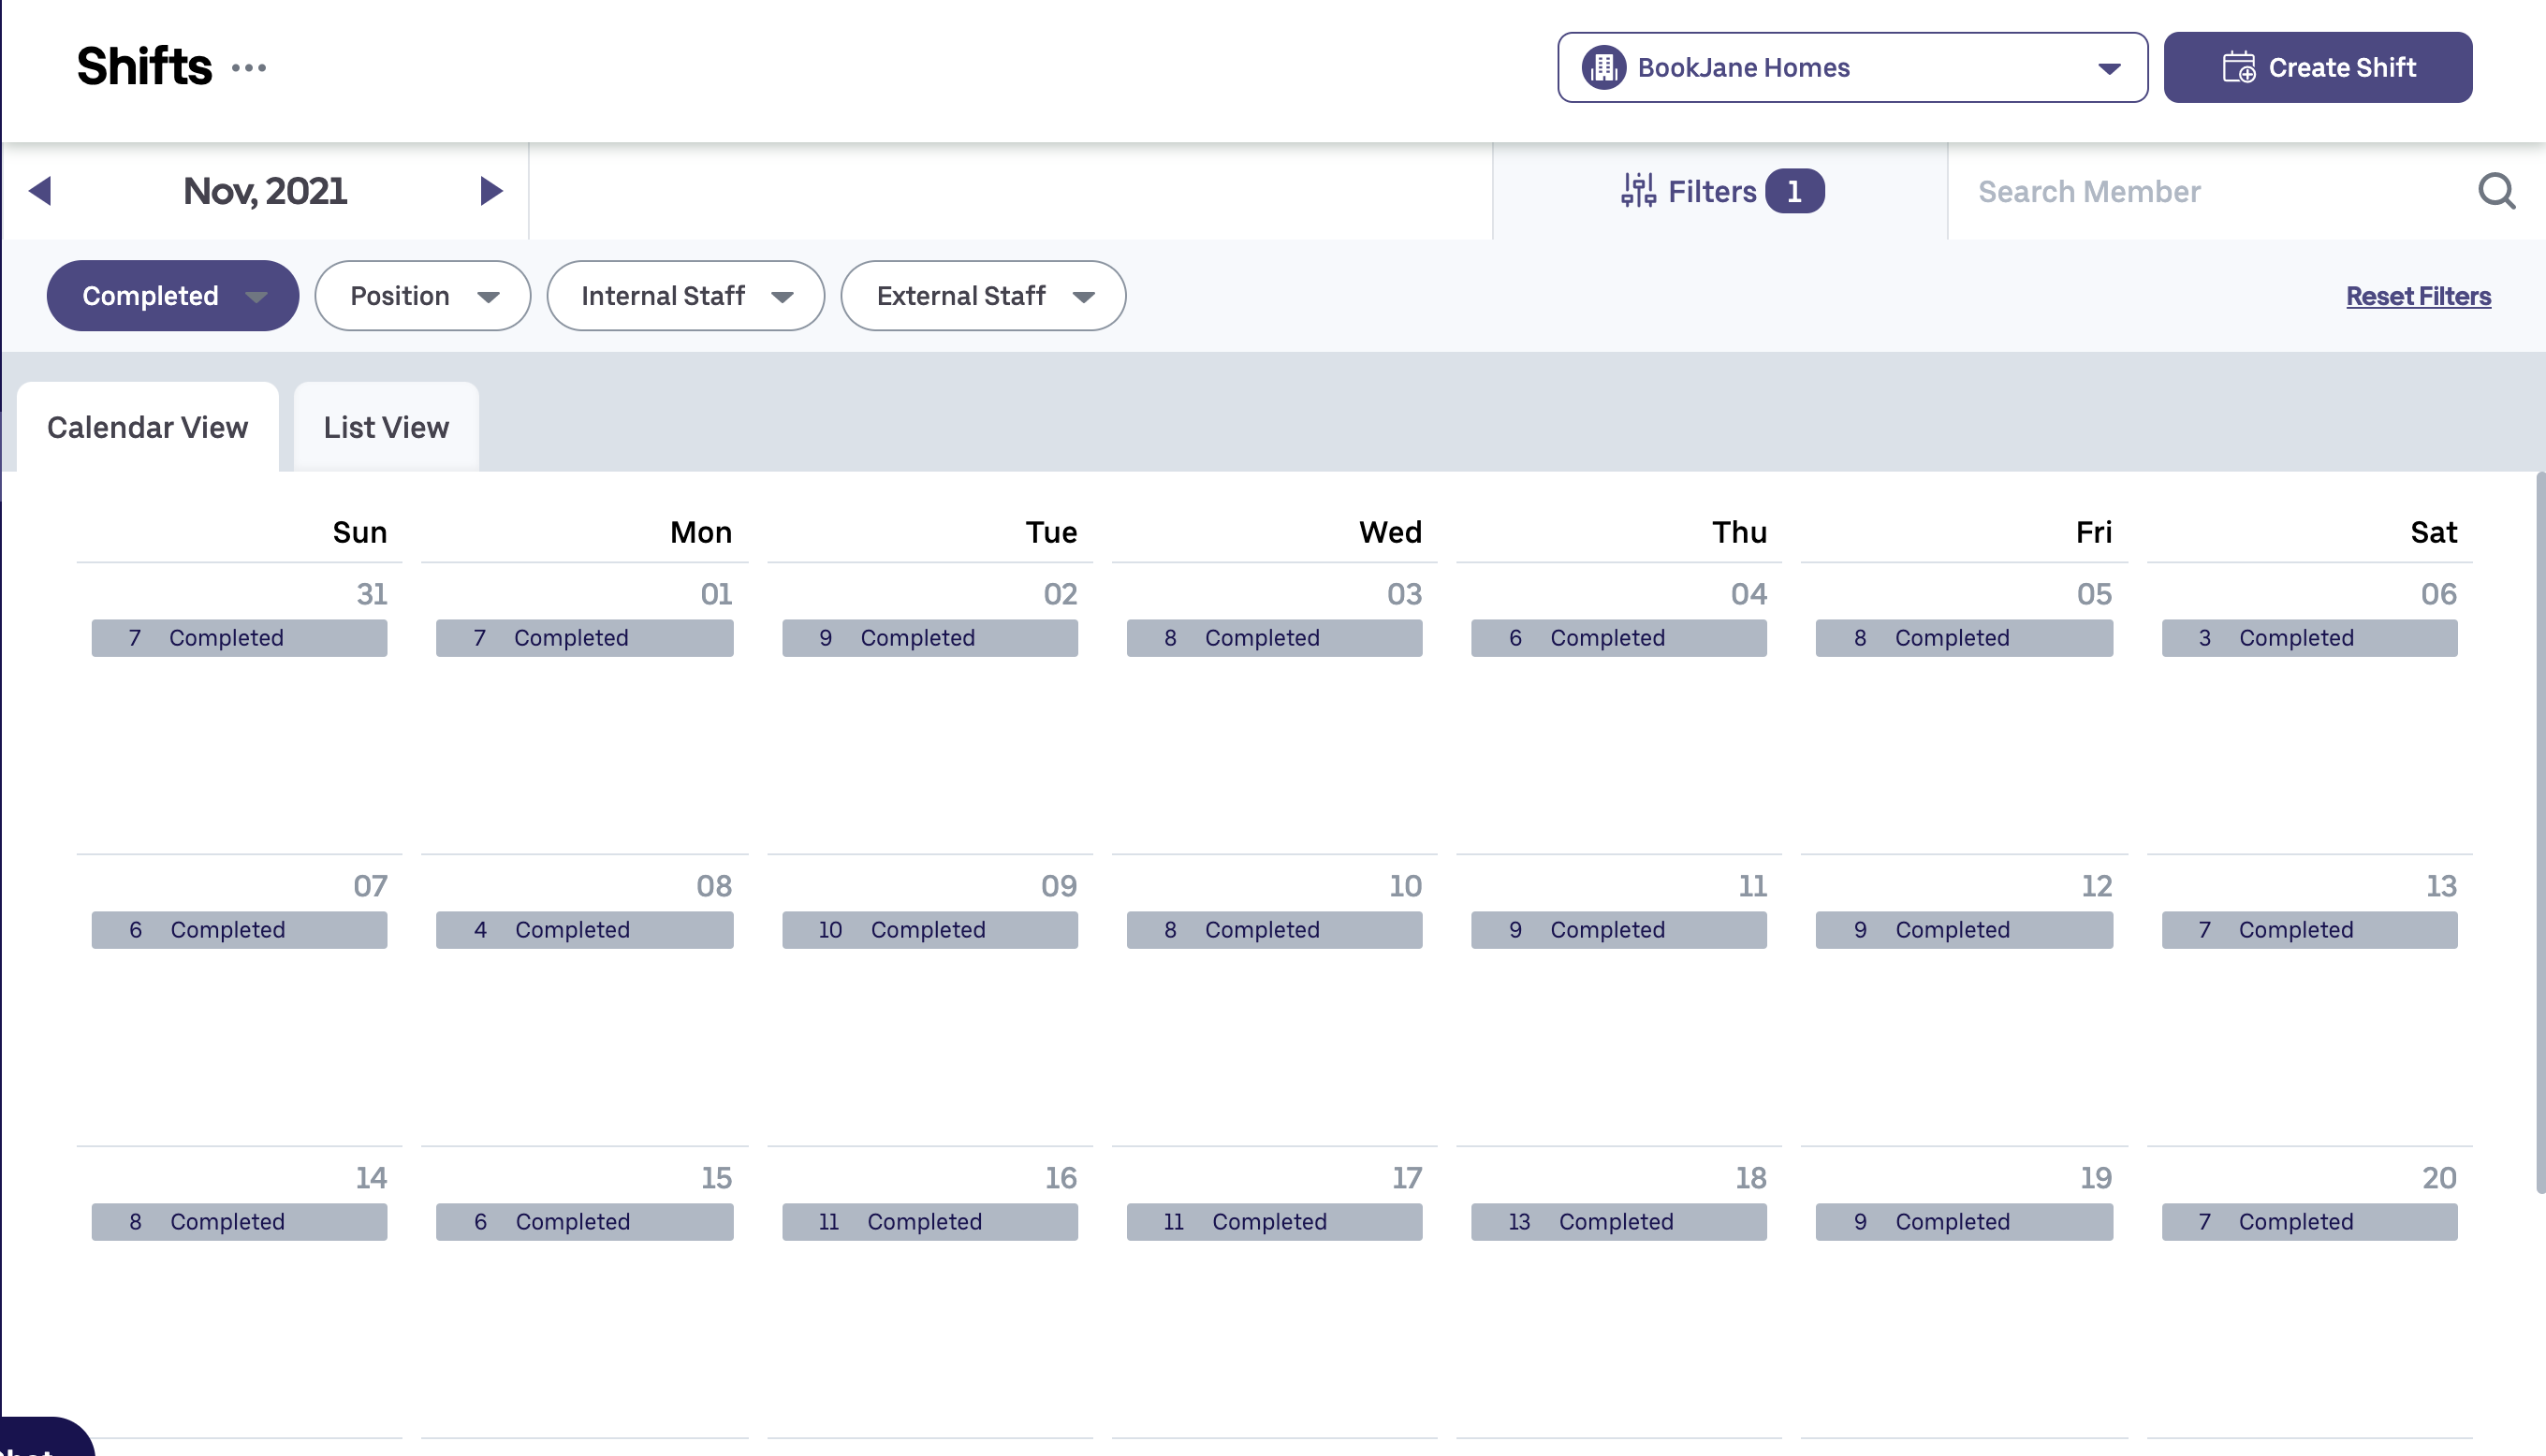Toggle the Completed status filter
The image size is (2546, 1456).
click(x=150, y=295)
